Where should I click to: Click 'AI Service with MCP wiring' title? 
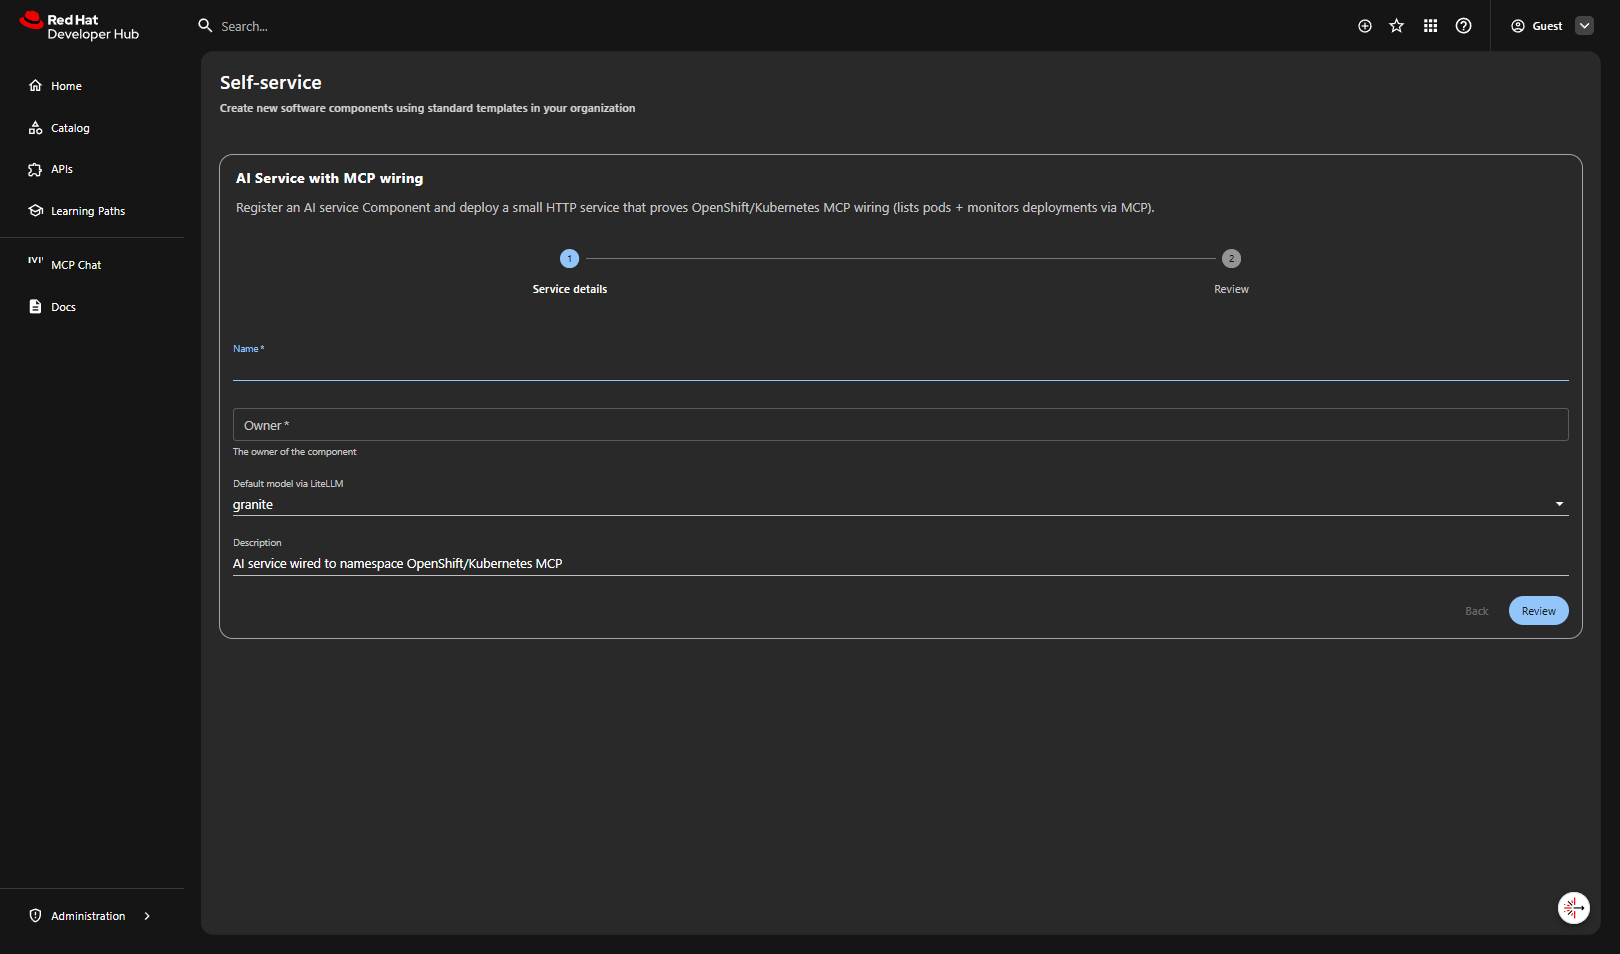tap(330, 178)
